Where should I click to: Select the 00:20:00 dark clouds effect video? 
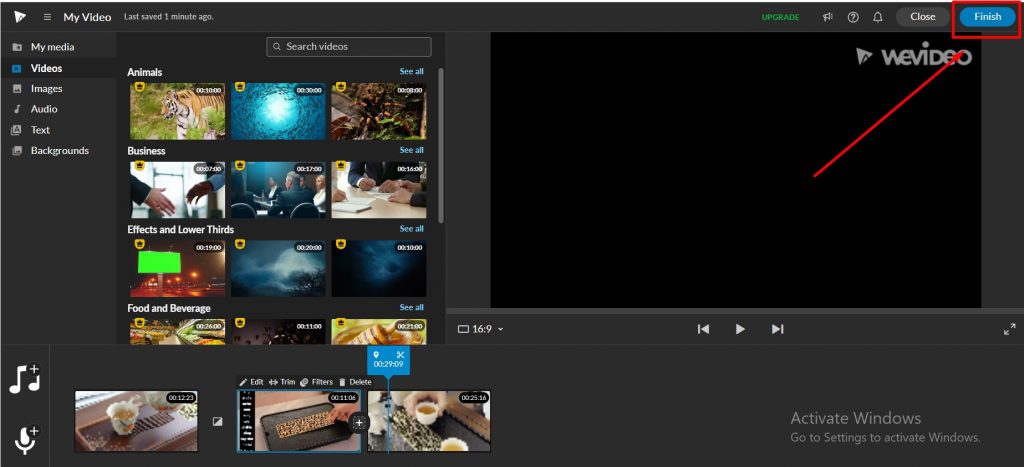point(278,268)
